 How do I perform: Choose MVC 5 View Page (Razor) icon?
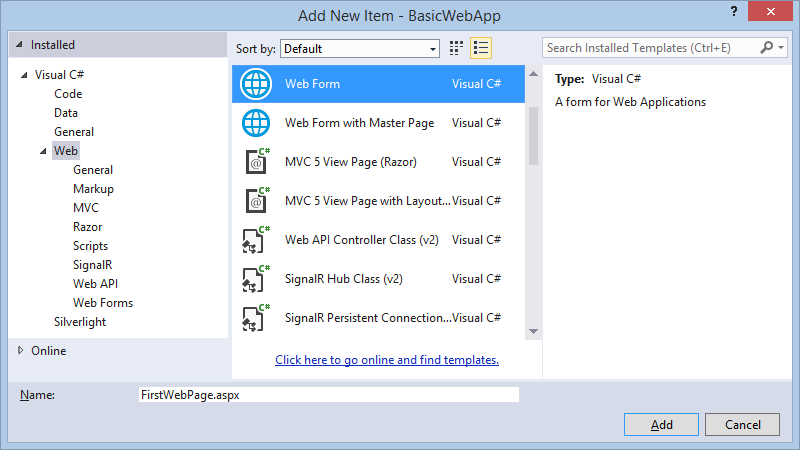coord(256,162)
